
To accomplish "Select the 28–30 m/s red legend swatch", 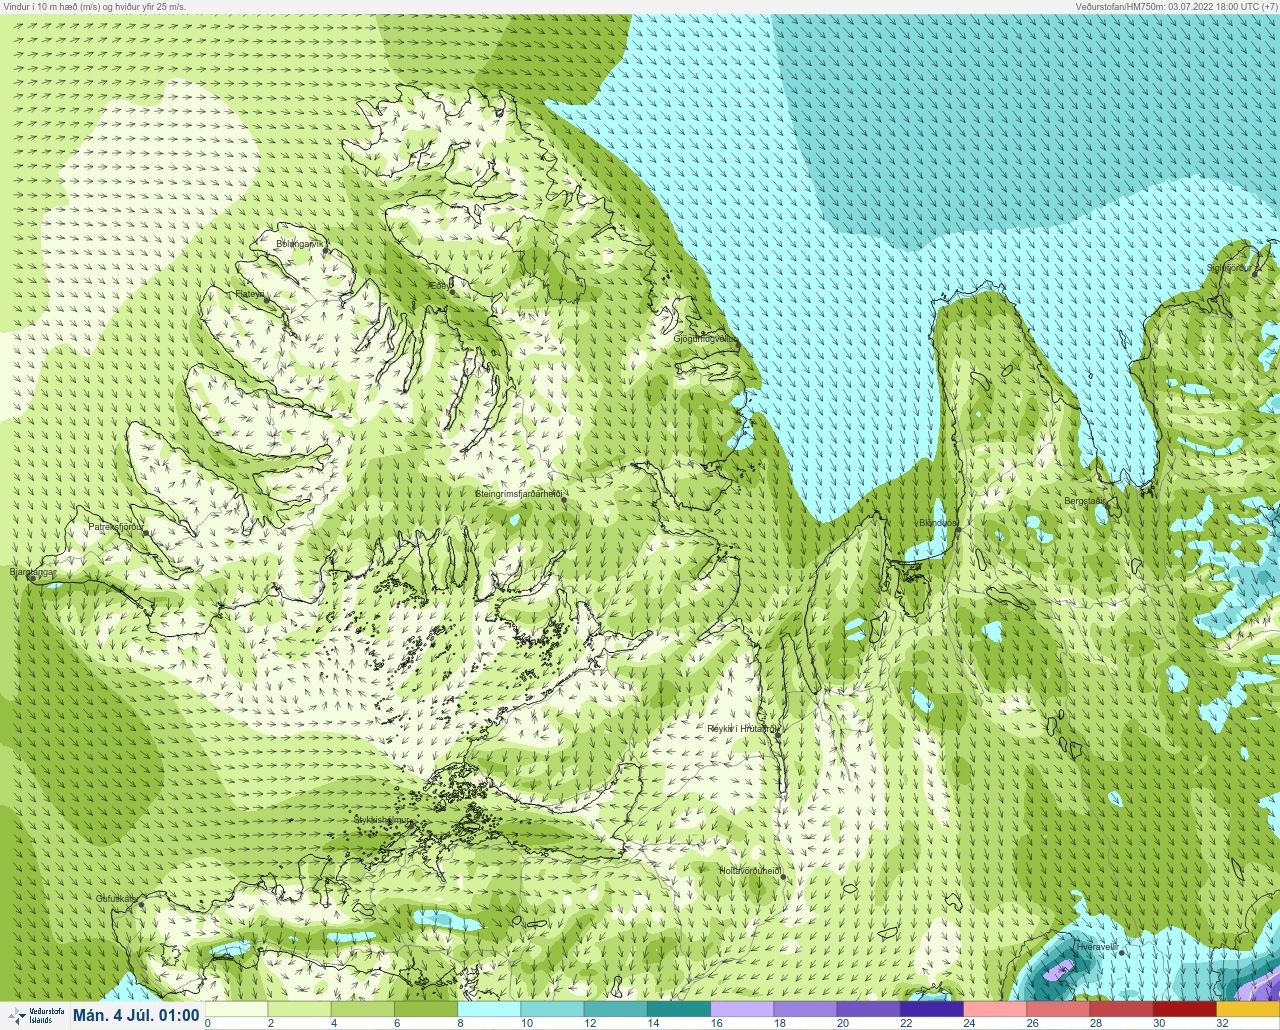I will tap(1122, 1009).
